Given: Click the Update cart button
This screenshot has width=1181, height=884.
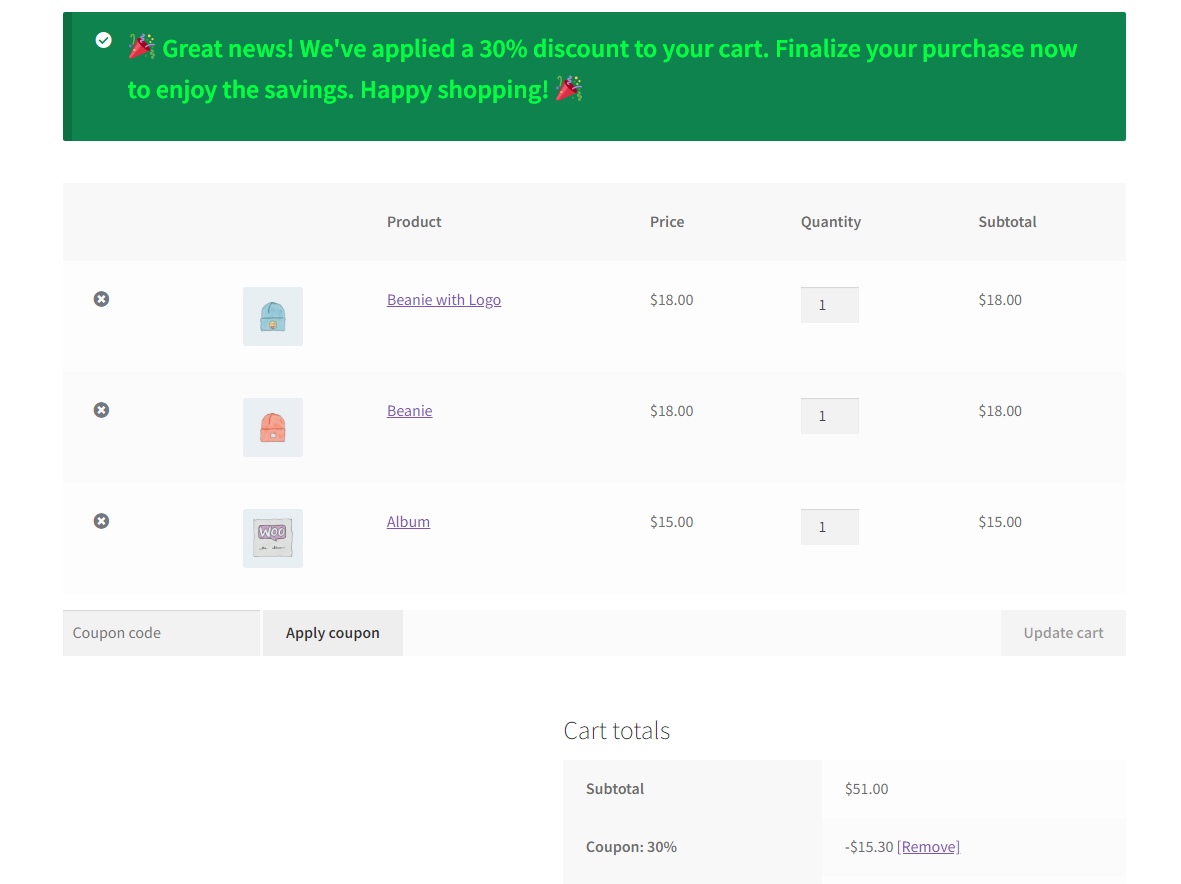Looking at the screenshot, I should point(1063,633).
